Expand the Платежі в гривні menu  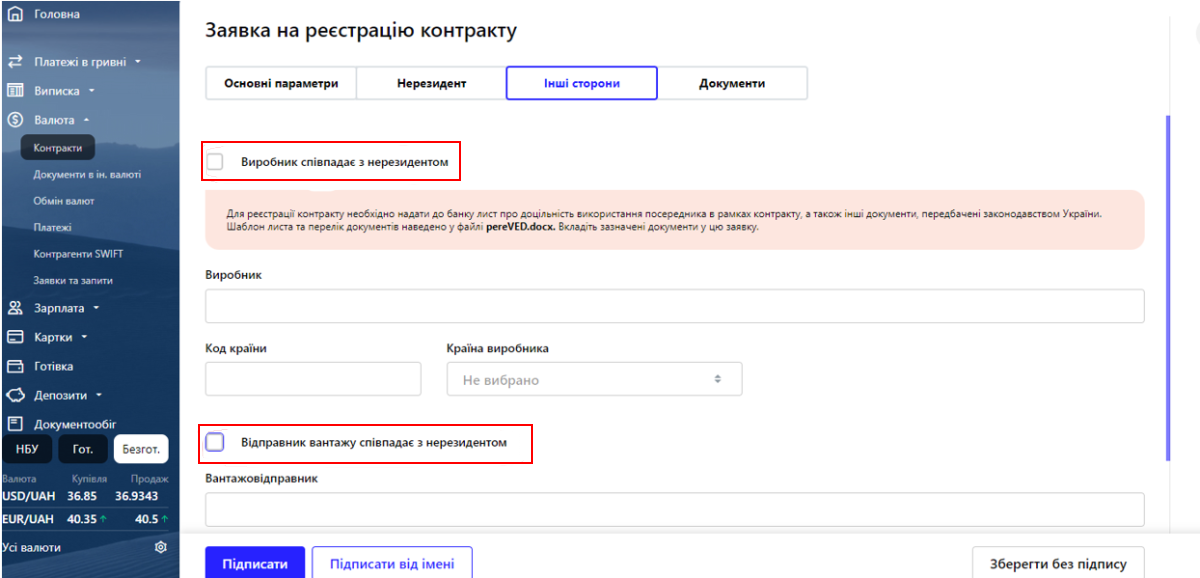pyautogui.click(x=138, y=62)
